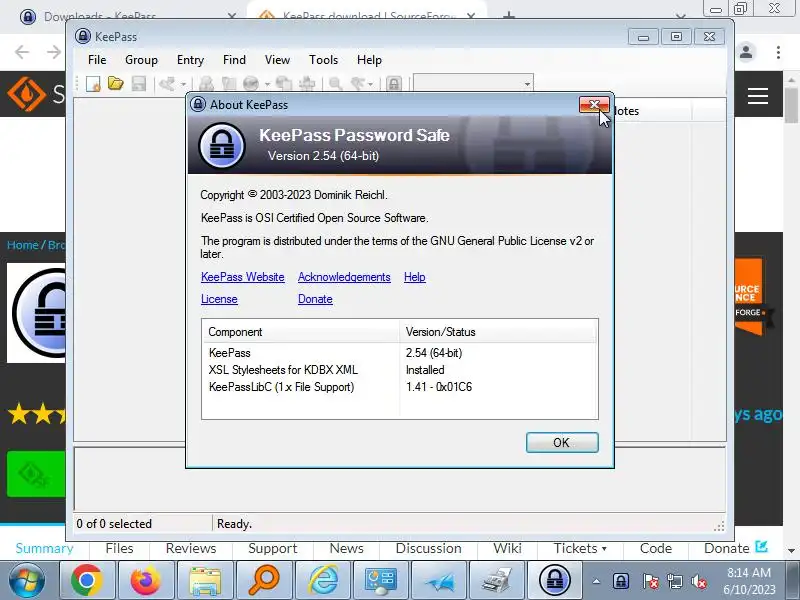Click the Copy URLs toolbar icon
Viewport: 800px width, 600px height.
284,84
